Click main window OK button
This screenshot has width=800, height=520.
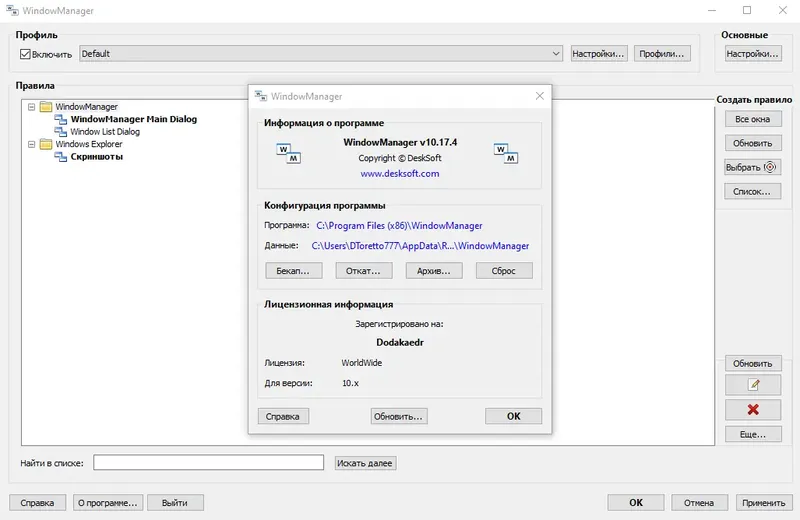click(636, 503)
